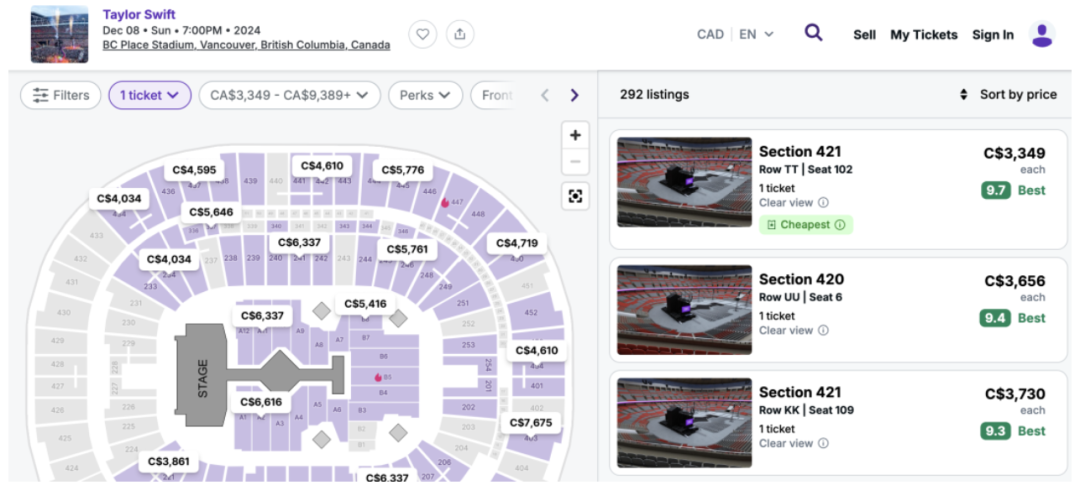Open the price range CA$3,349 dropdown
Screen dimensions: 1080x485
tap(289, 95)
